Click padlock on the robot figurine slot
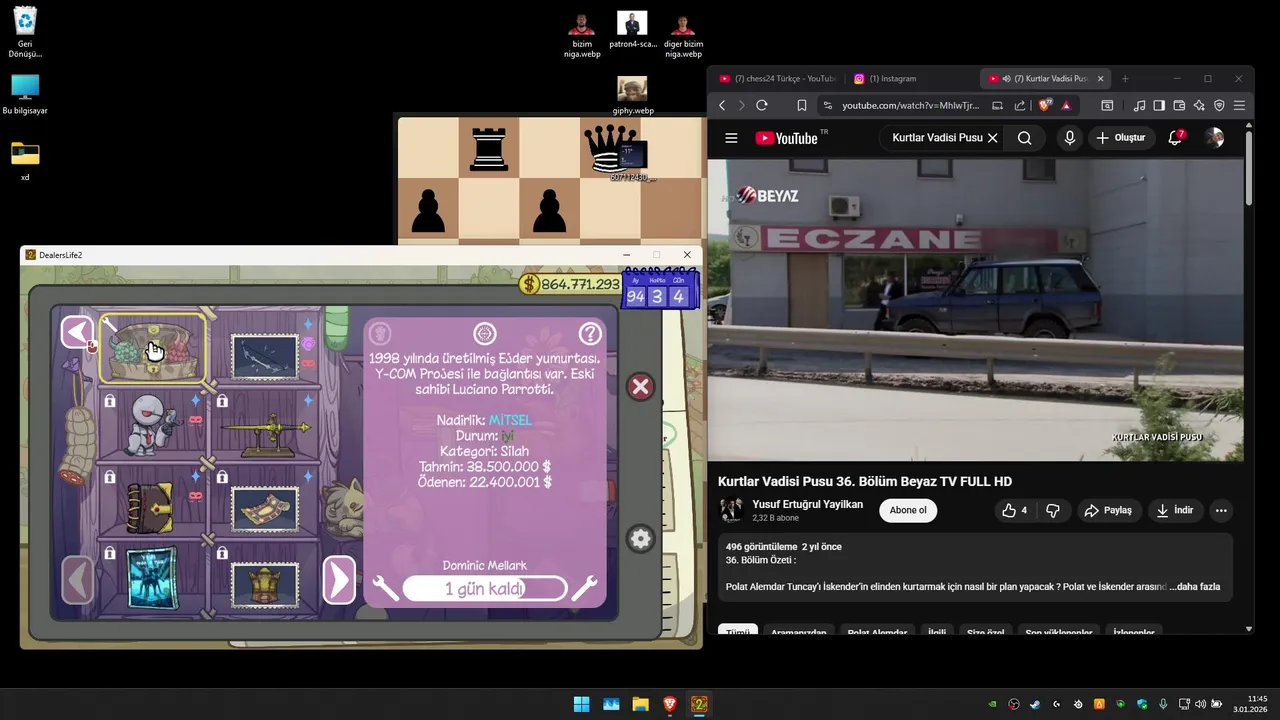1280x720 pixels. pyautogui.click(x=110, y=400)
